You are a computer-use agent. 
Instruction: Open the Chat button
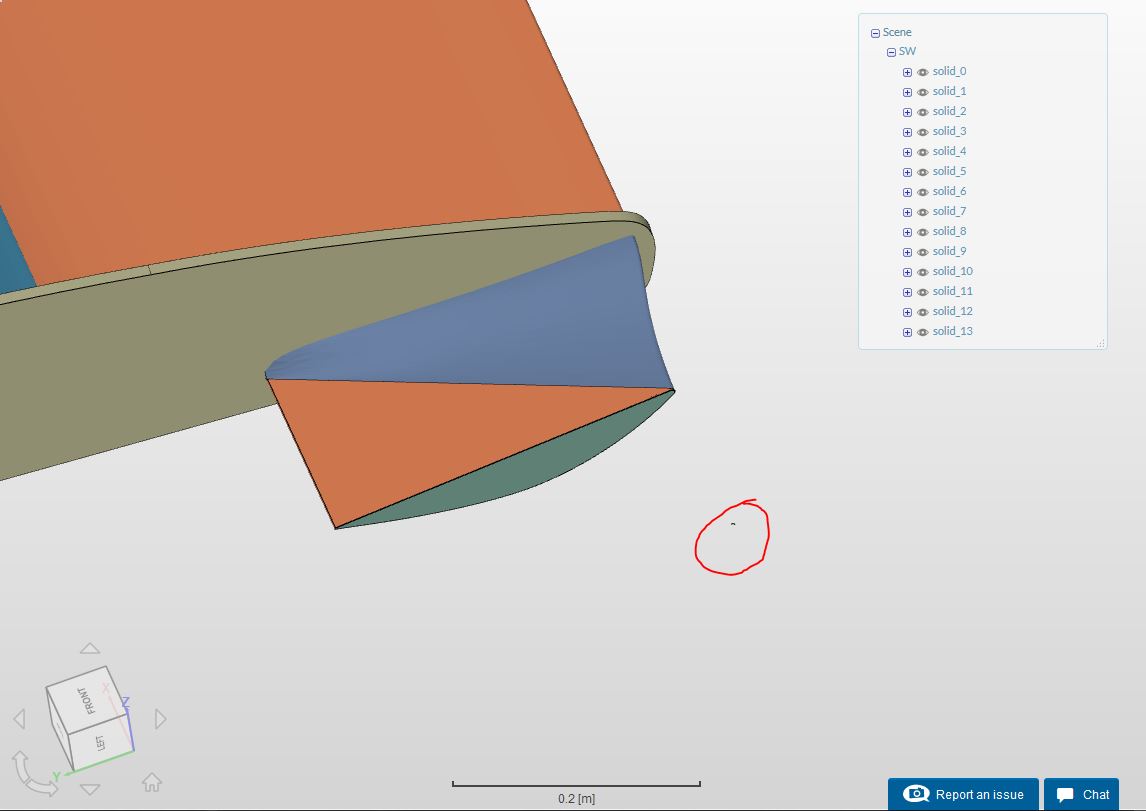pyautogui.click(x=1082, y=794)
